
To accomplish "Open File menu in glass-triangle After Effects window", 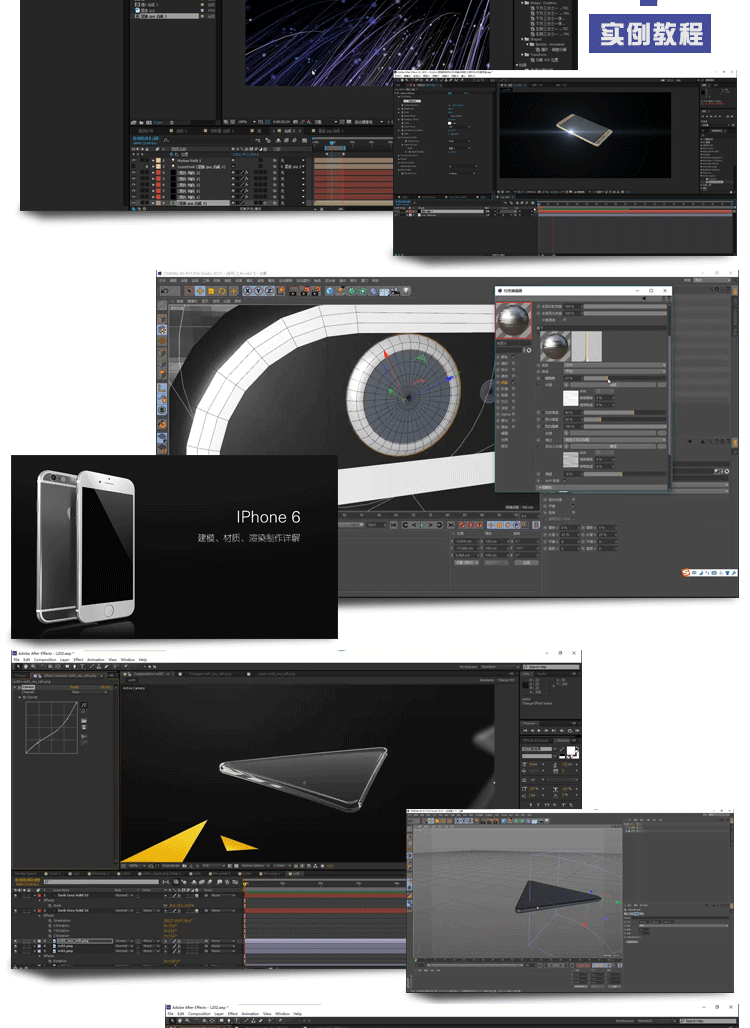I will pyautogui.click(x=16, y=660).
